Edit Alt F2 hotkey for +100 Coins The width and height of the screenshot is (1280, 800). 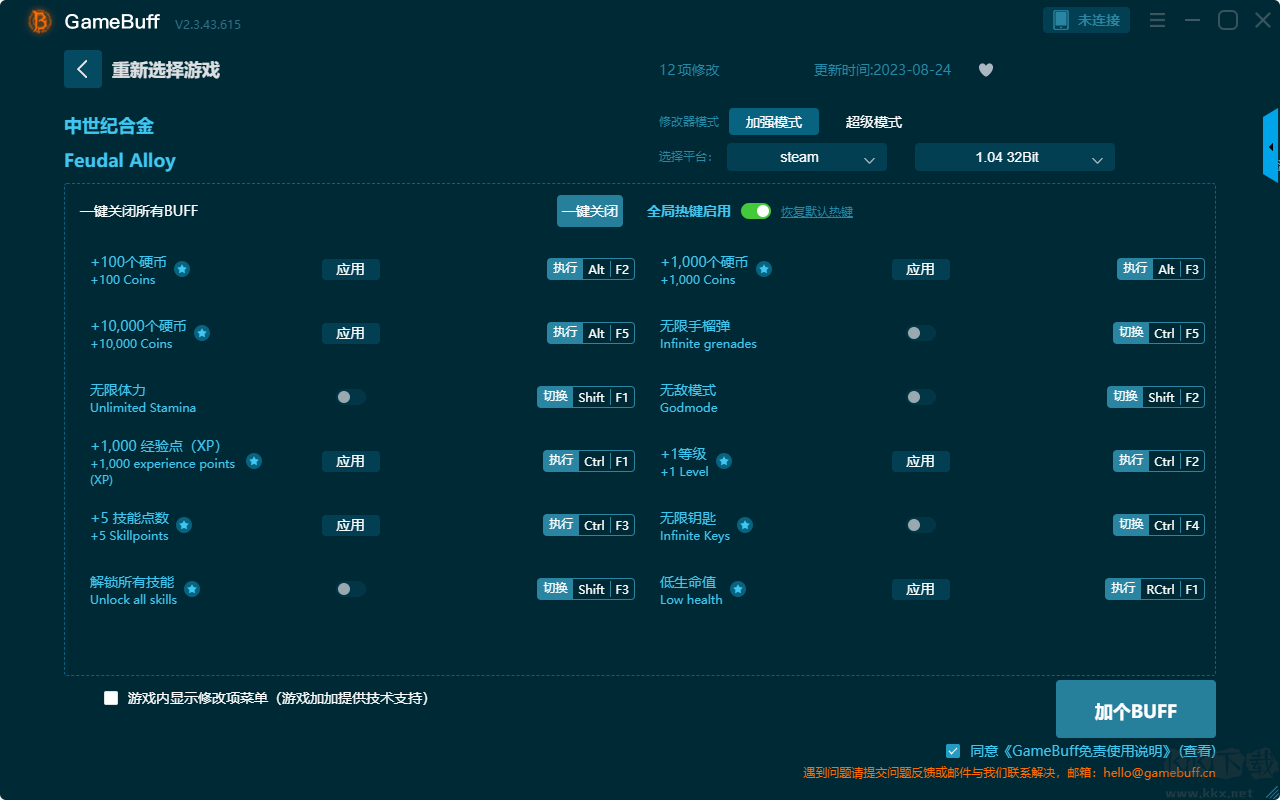click(591, 269)
